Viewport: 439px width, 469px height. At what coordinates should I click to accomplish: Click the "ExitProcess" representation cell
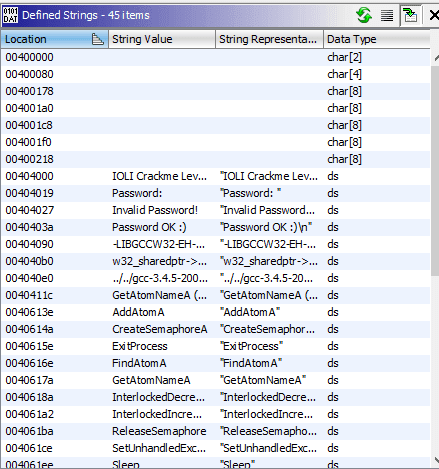click(x=251, y=346)
